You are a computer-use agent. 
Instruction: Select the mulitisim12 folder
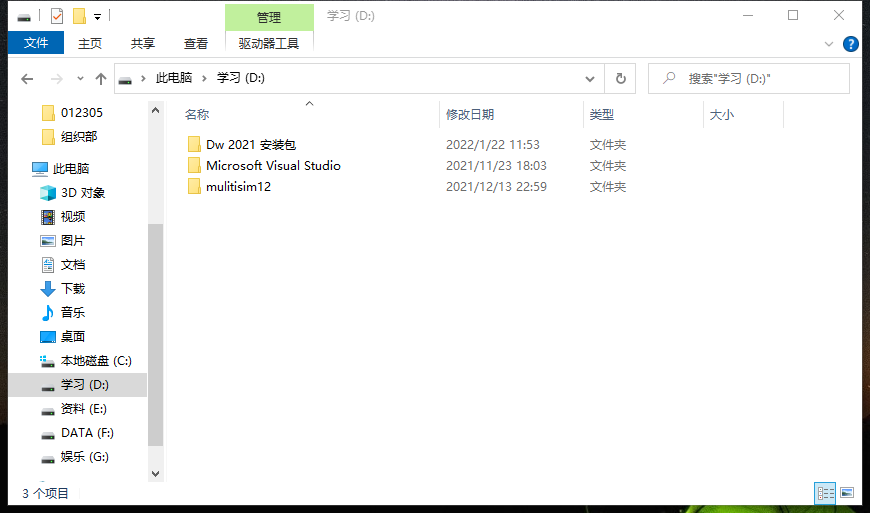[239, 187]
